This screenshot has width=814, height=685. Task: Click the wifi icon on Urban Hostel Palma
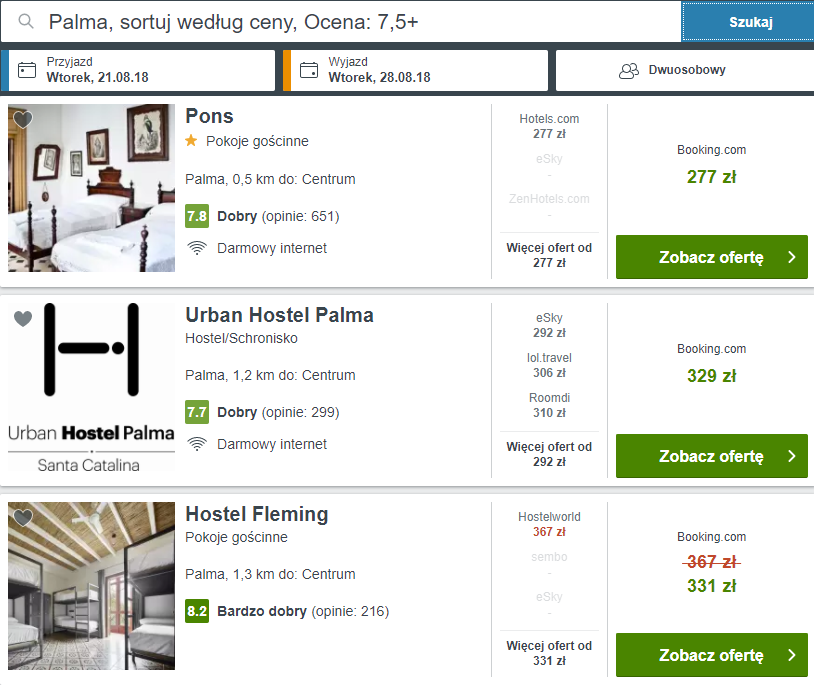pos(197,444)
